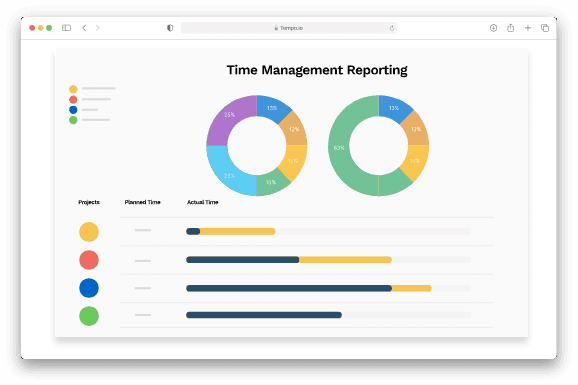Image resolution: width=578 pixels, height=385 pixels.
Task: Show the tab overview icon
Action: 545,28
